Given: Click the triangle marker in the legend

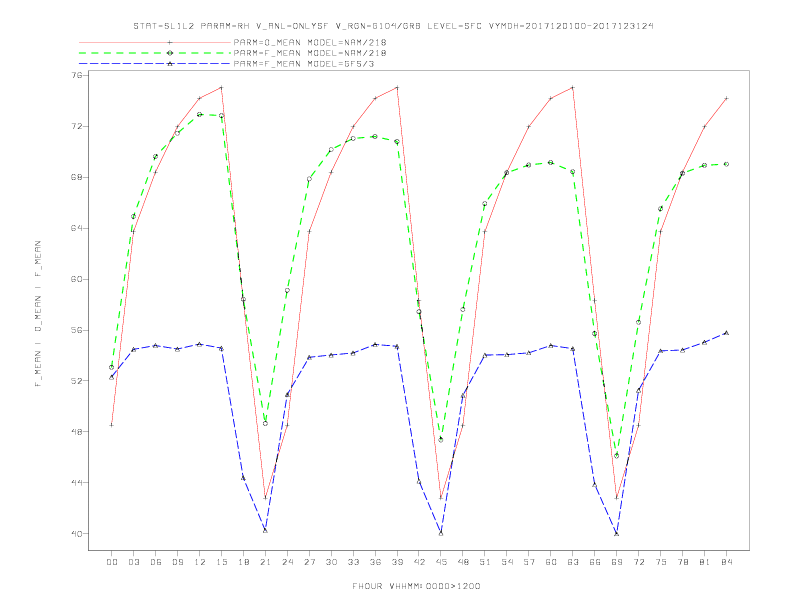Looking at the screenshot, I should [170, 64].
